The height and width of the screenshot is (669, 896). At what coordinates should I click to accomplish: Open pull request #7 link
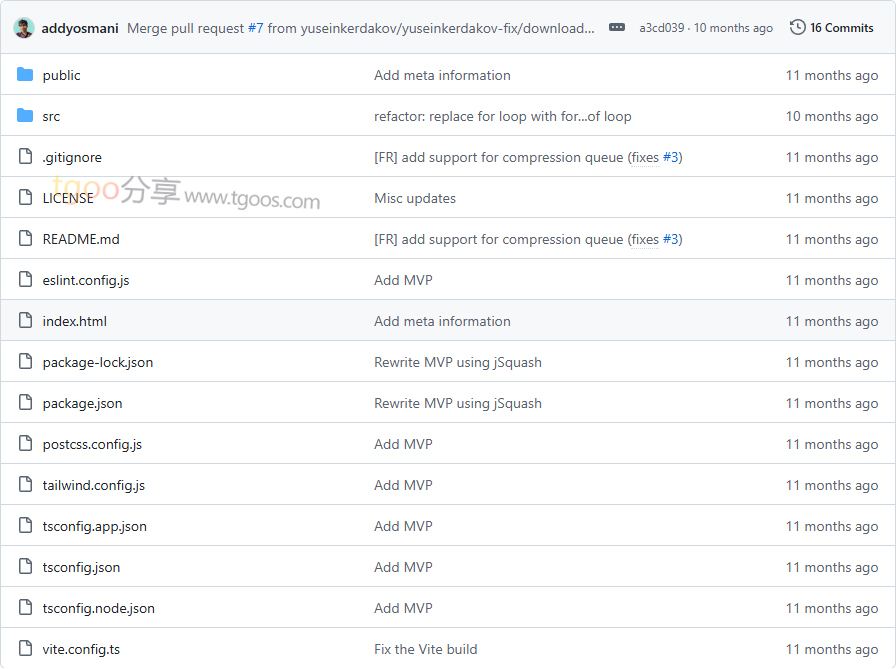click(x=254, y=28)
